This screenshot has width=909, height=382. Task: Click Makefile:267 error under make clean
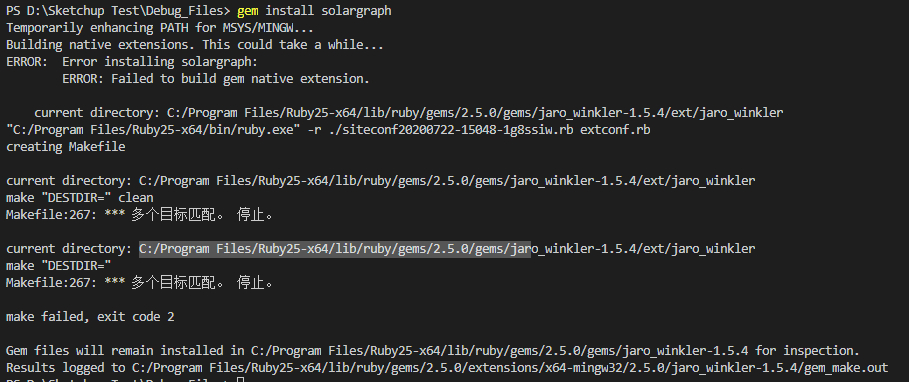pos(139,214)
